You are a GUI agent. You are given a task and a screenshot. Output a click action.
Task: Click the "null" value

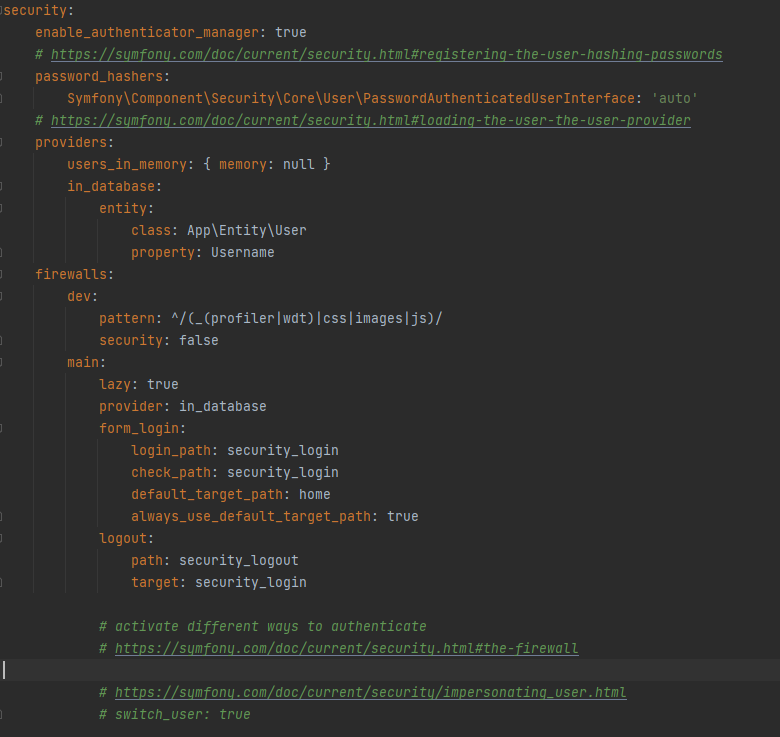point(298,165)
